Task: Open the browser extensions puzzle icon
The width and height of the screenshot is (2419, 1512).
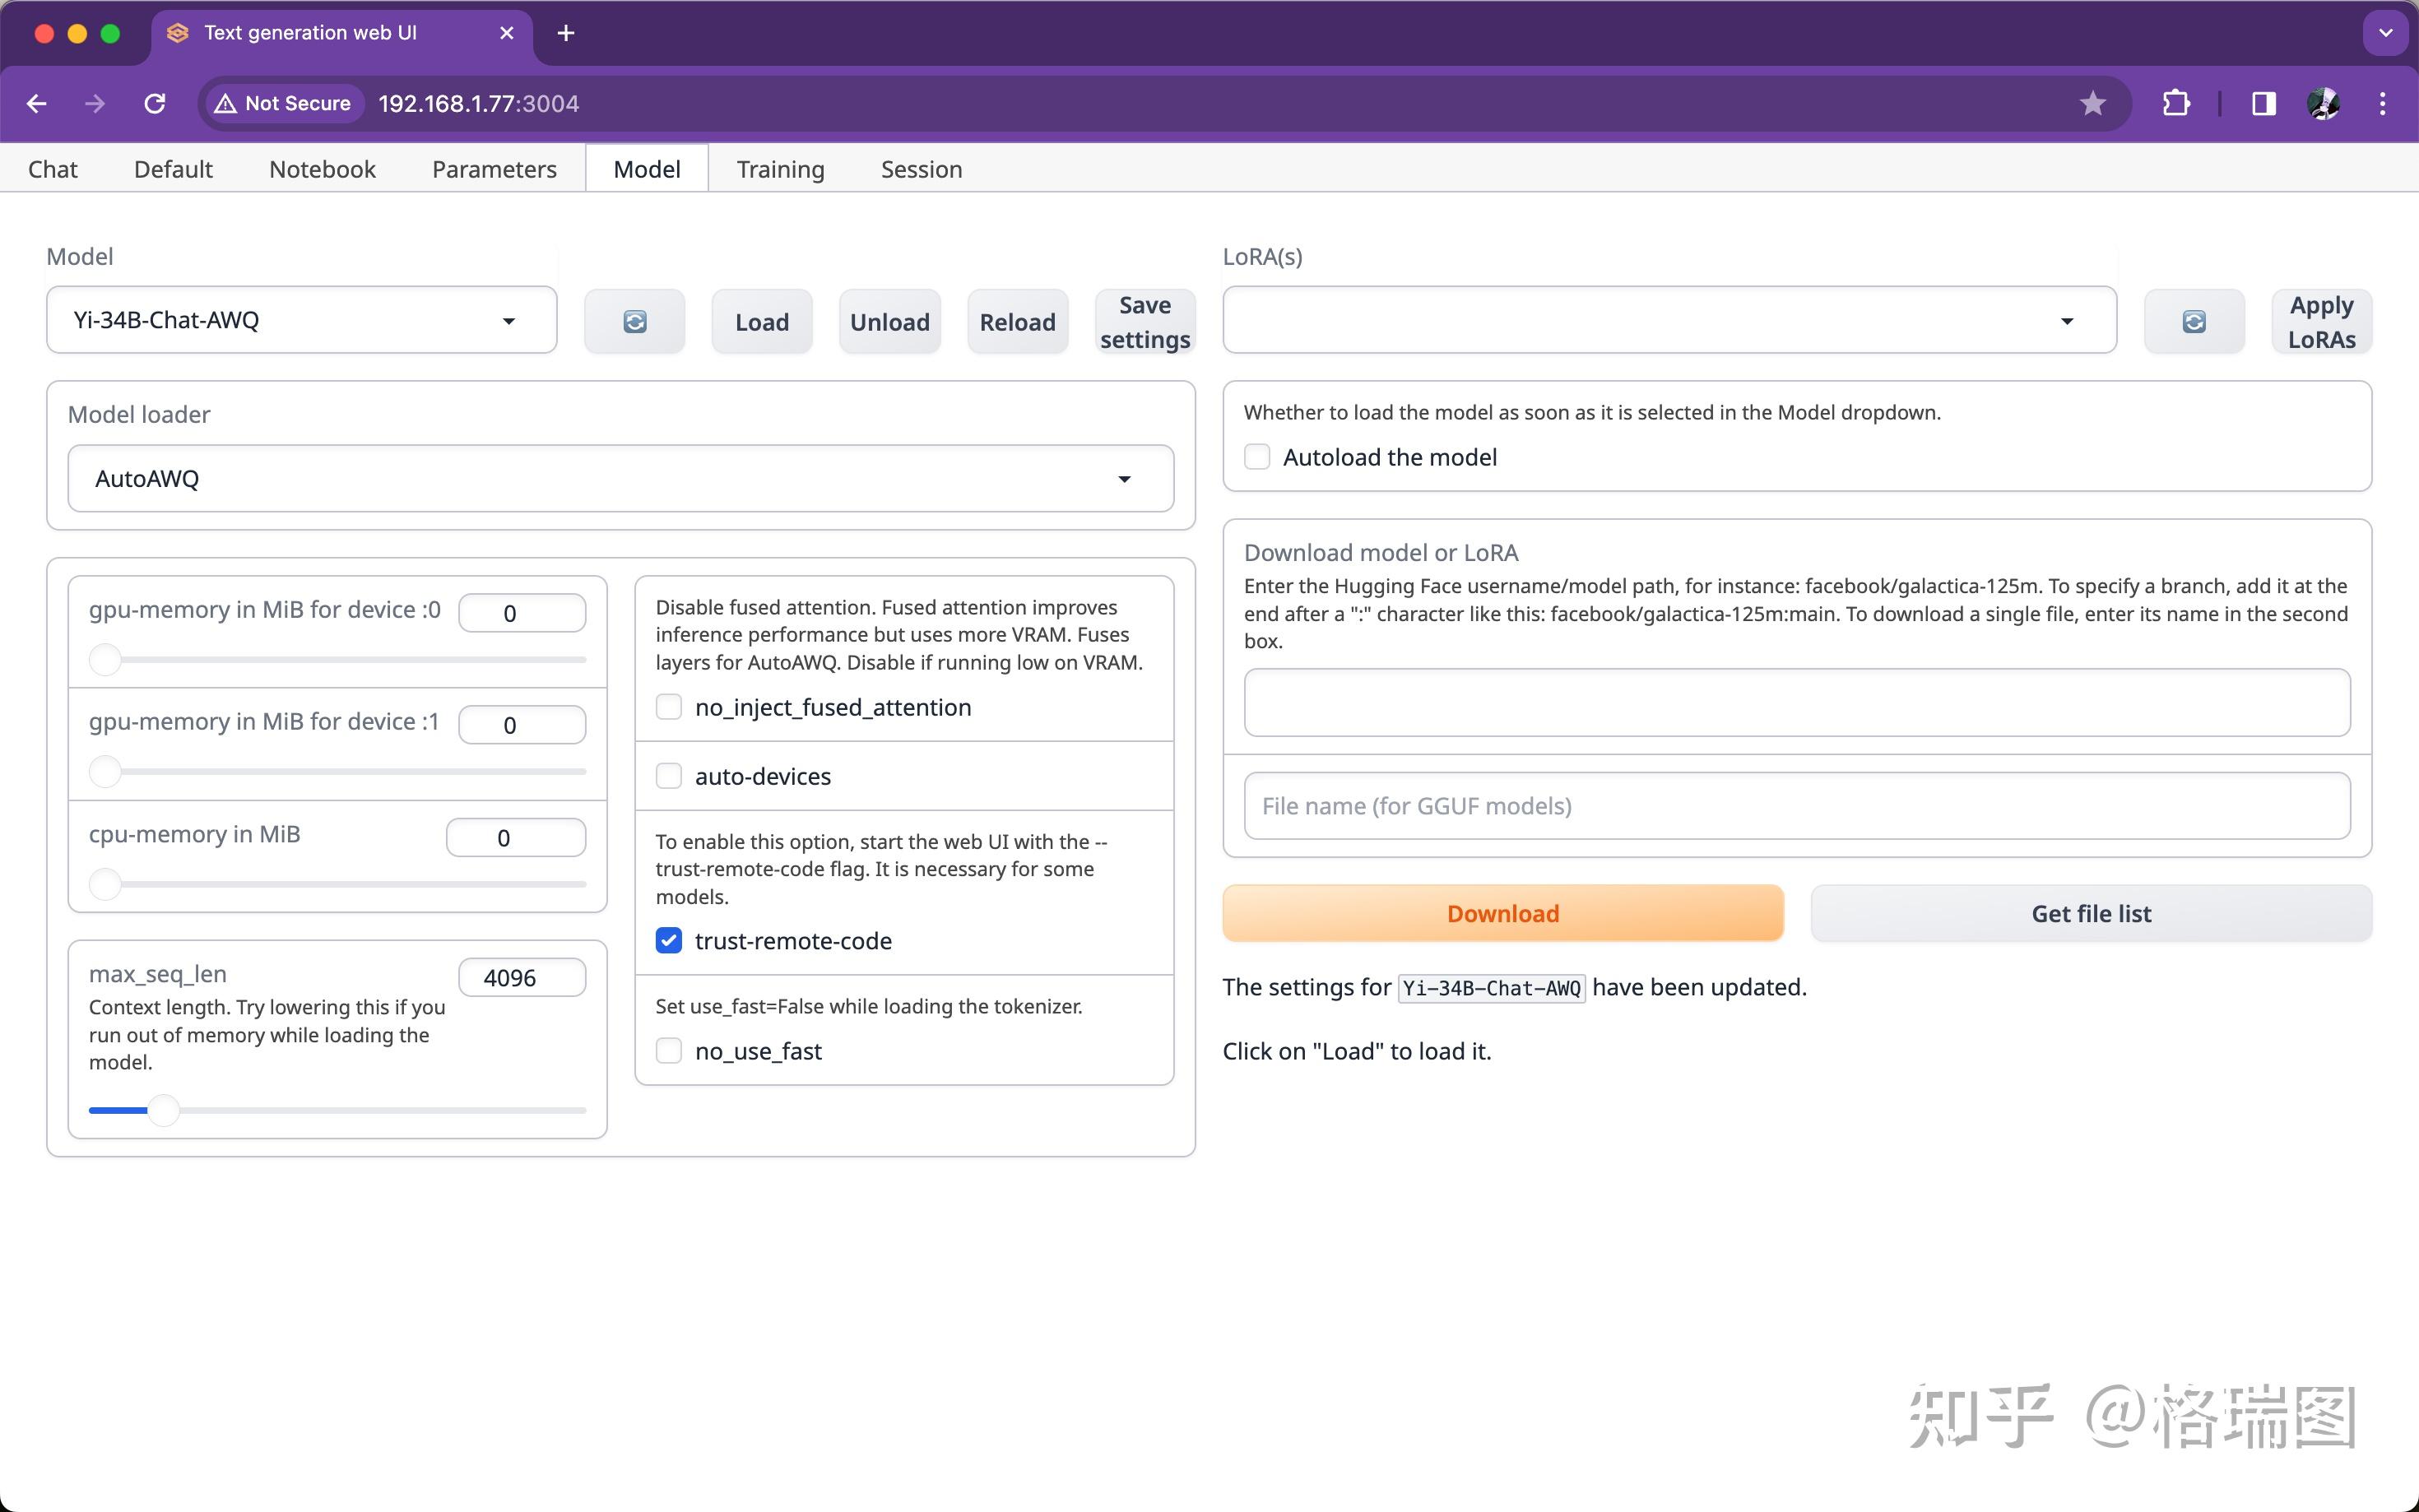Action: pos(2176,103)
